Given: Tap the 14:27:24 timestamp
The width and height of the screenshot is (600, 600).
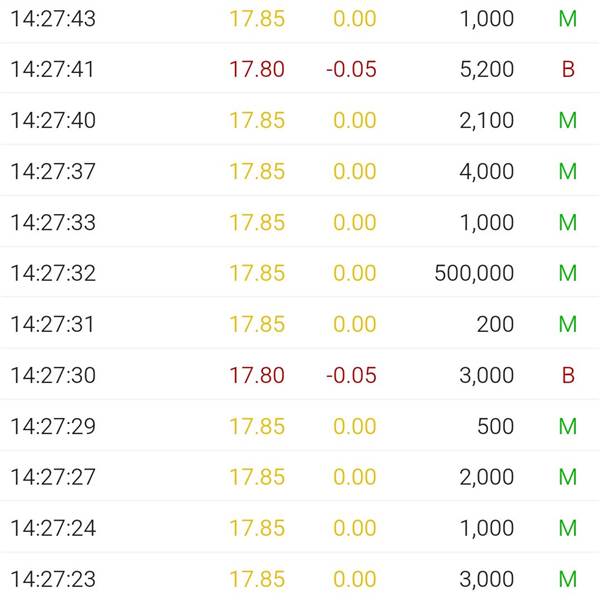Looking at the screenshot, I should [53, 528].
